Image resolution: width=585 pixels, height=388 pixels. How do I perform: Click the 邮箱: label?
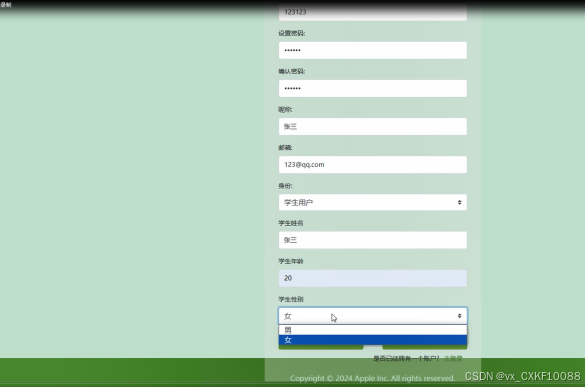pyautogui.click(x=285, y=148)
